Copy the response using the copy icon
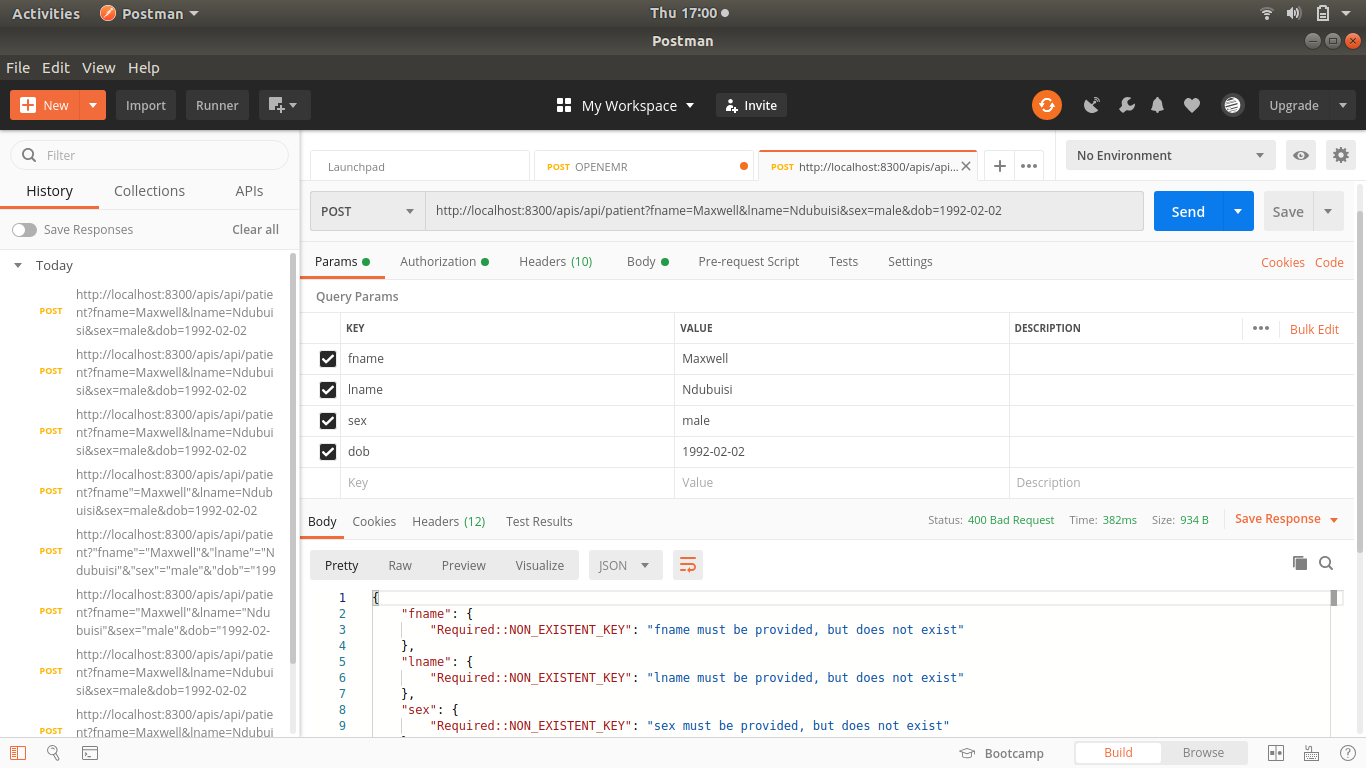The height and width of the screenshot is (768, 1366). [x=1300, y=563]
